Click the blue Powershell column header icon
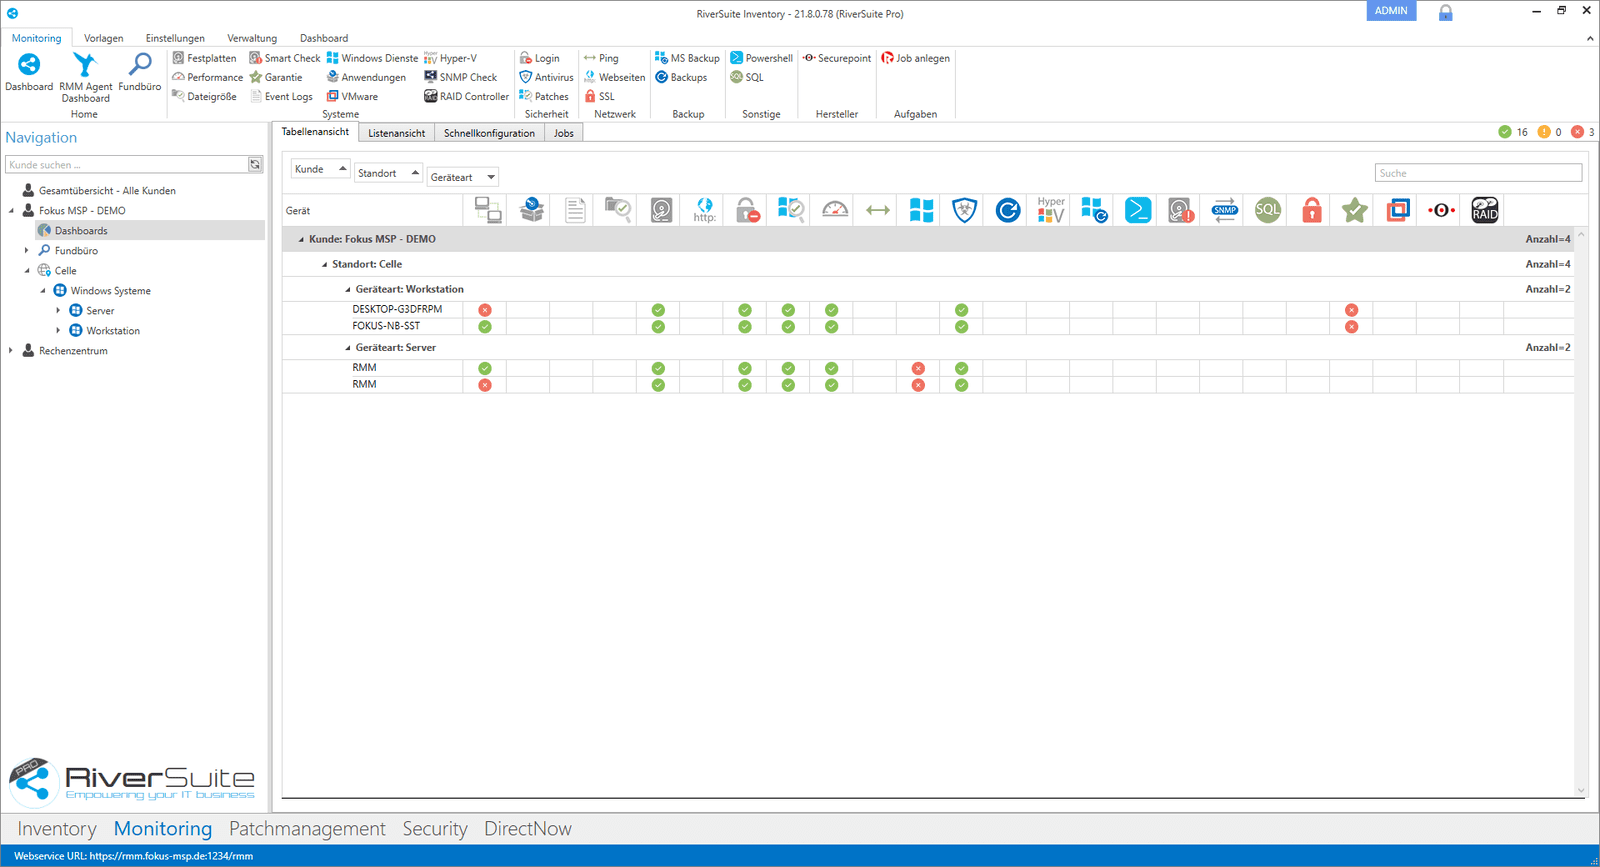Image resolution: width=1600 pixels, height=867 pixels. pyautogui.click(x=1138, y=210)
